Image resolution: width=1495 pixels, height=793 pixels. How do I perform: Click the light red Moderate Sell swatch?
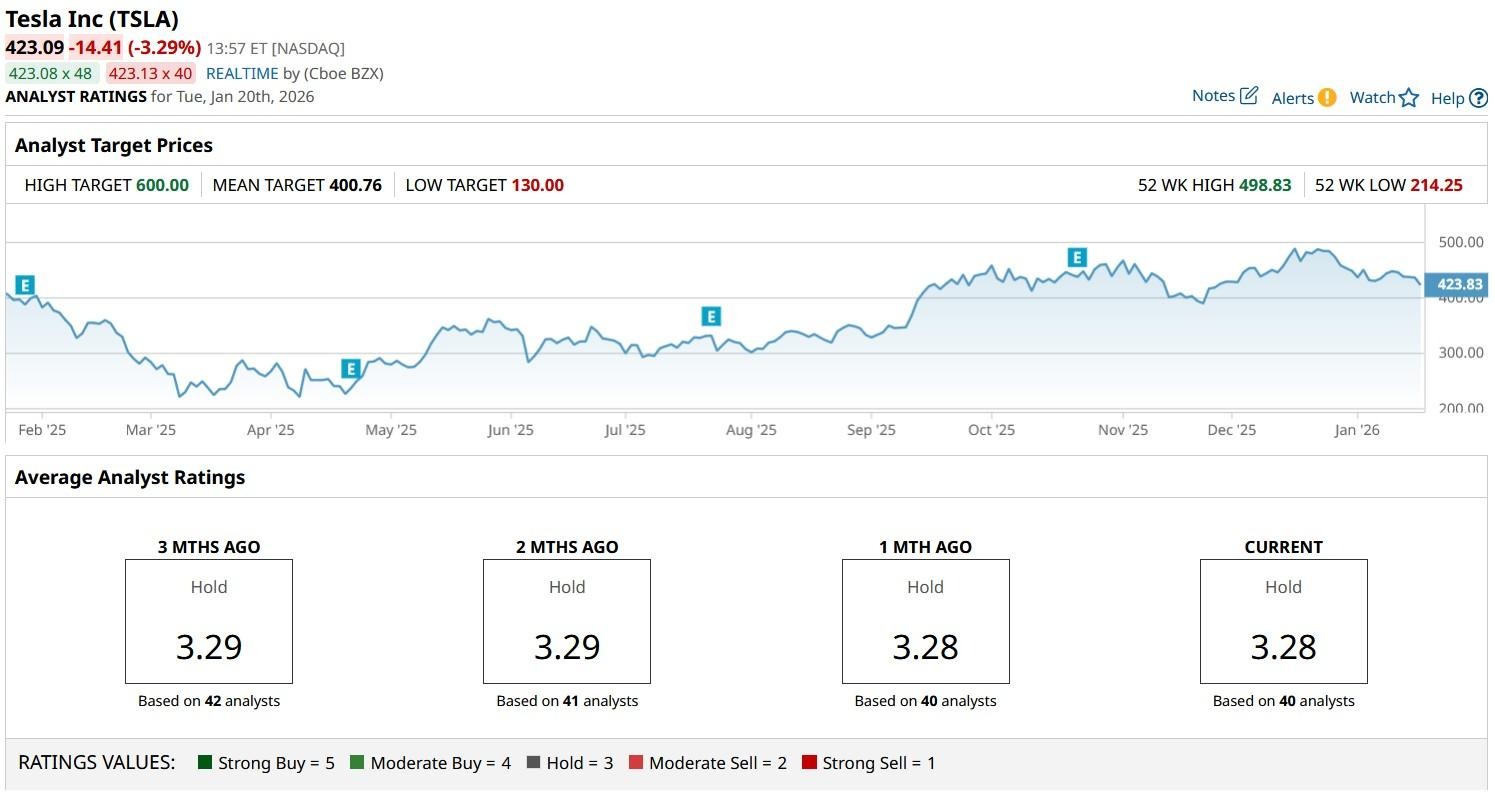(636, 763)
